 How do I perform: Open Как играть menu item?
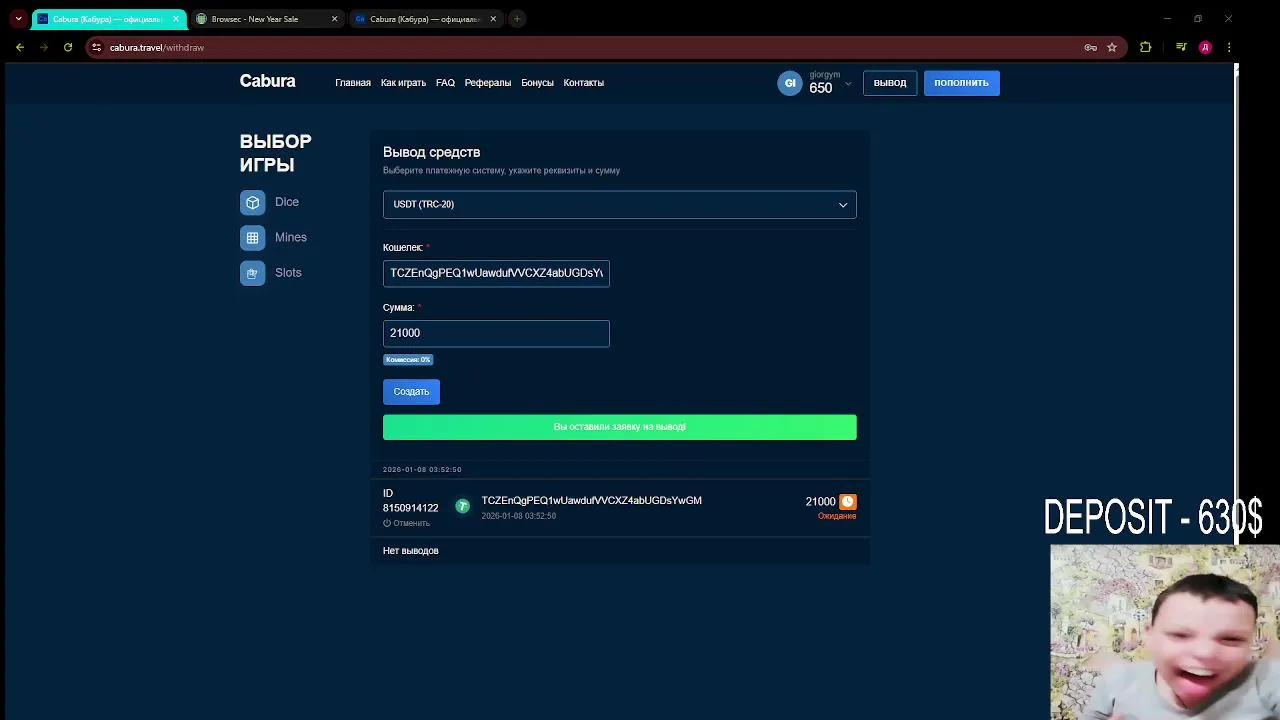[403, 83]
